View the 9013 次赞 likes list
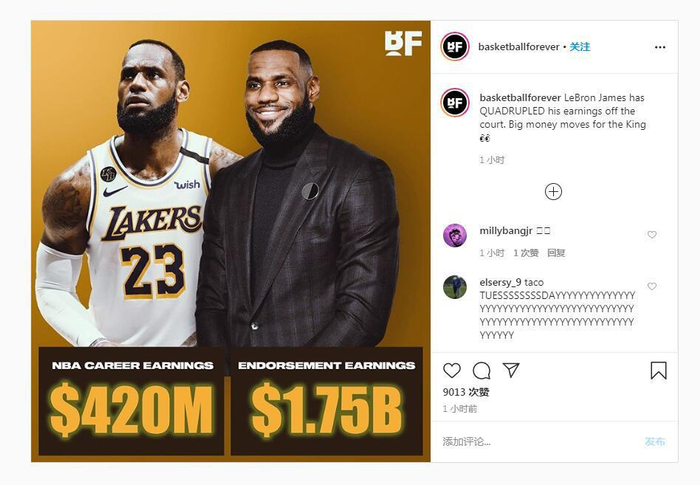This screenshot has height=485, width=700. [x=466, y=392]
